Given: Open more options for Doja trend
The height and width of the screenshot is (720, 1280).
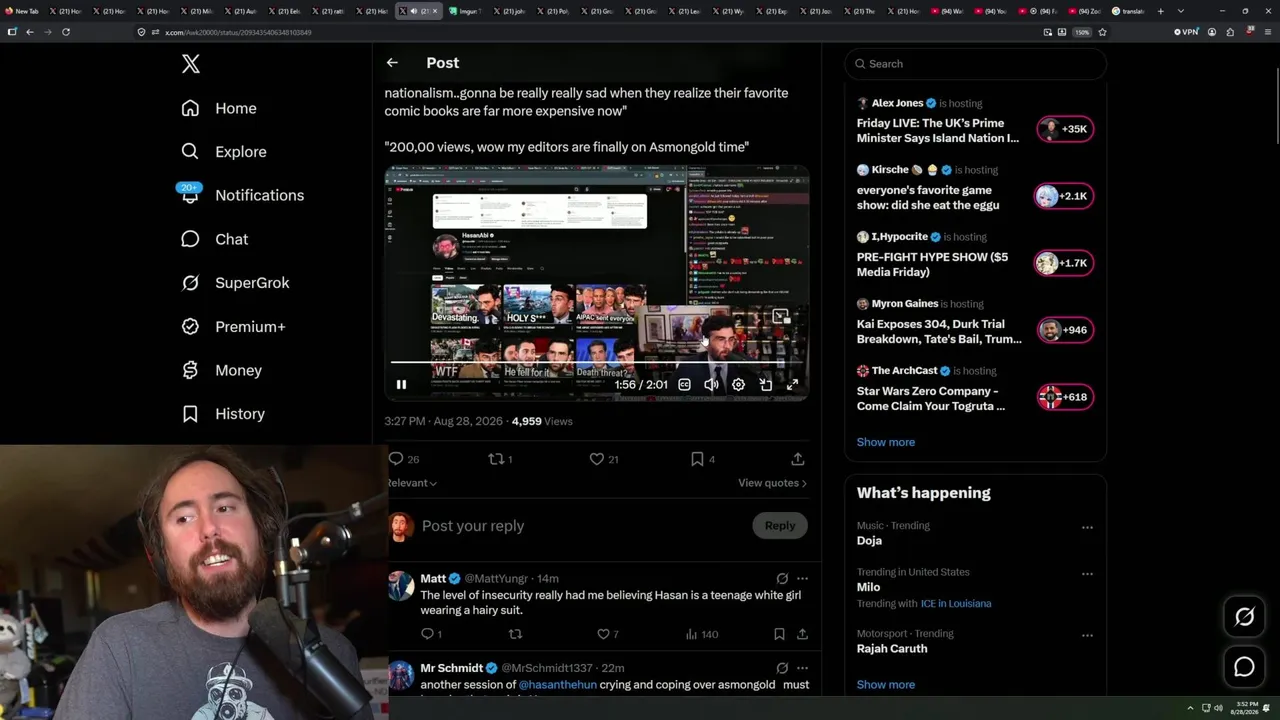Looking at the screenshot, I should coord(1087,527).
